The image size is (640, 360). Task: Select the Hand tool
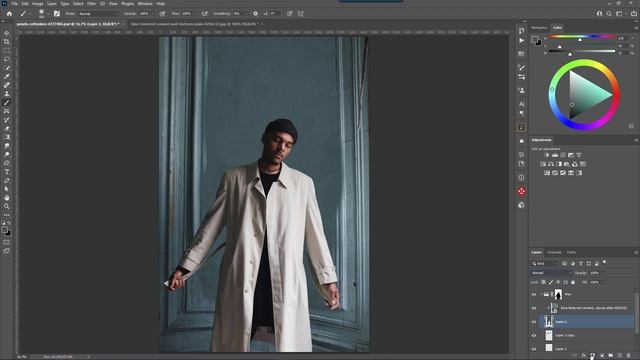[7, 198]
